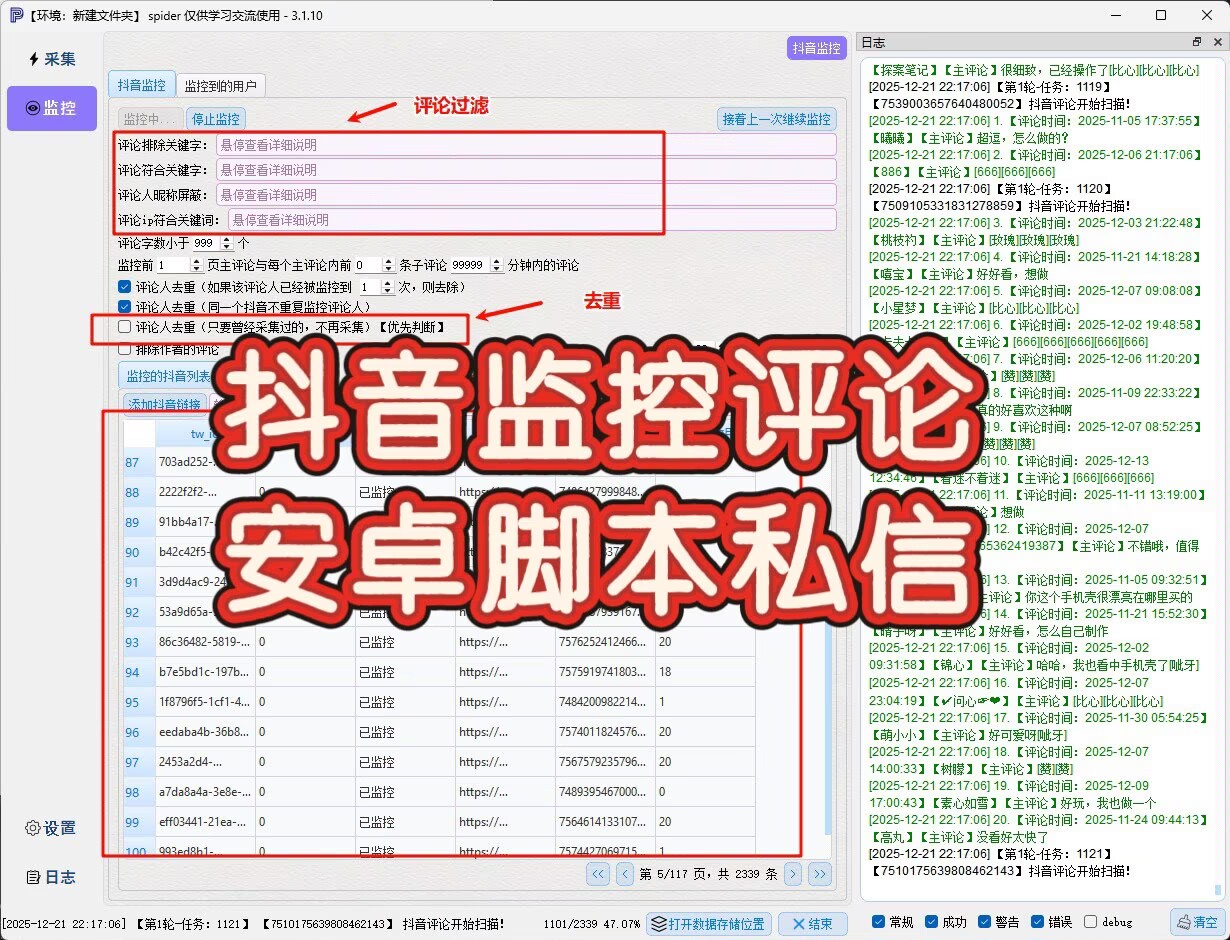Switch to the 抖音监控 tab
The height and width of the screenshot is (940, 1230).
pyautogui.click(x=141, y=85)
